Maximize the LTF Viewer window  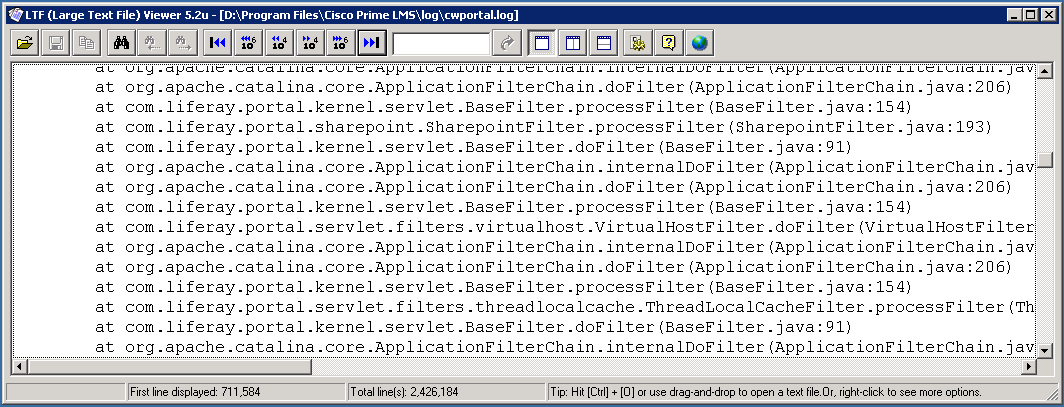(x=1032, y=14)
